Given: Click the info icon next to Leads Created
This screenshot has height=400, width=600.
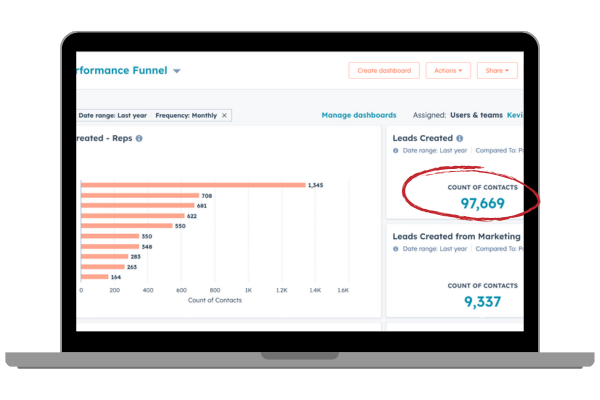Looking at the screenshot, I should (x=460, y=138).
